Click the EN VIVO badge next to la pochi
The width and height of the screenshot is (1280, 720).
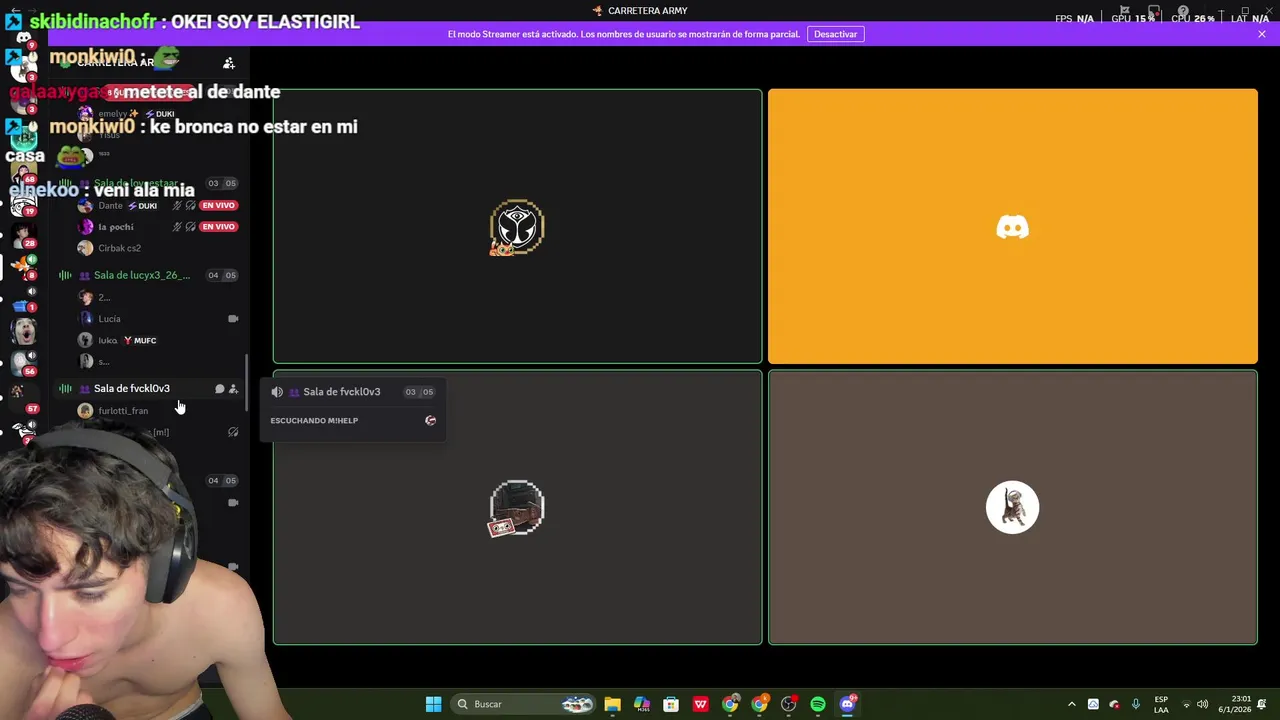pos(218,227)
